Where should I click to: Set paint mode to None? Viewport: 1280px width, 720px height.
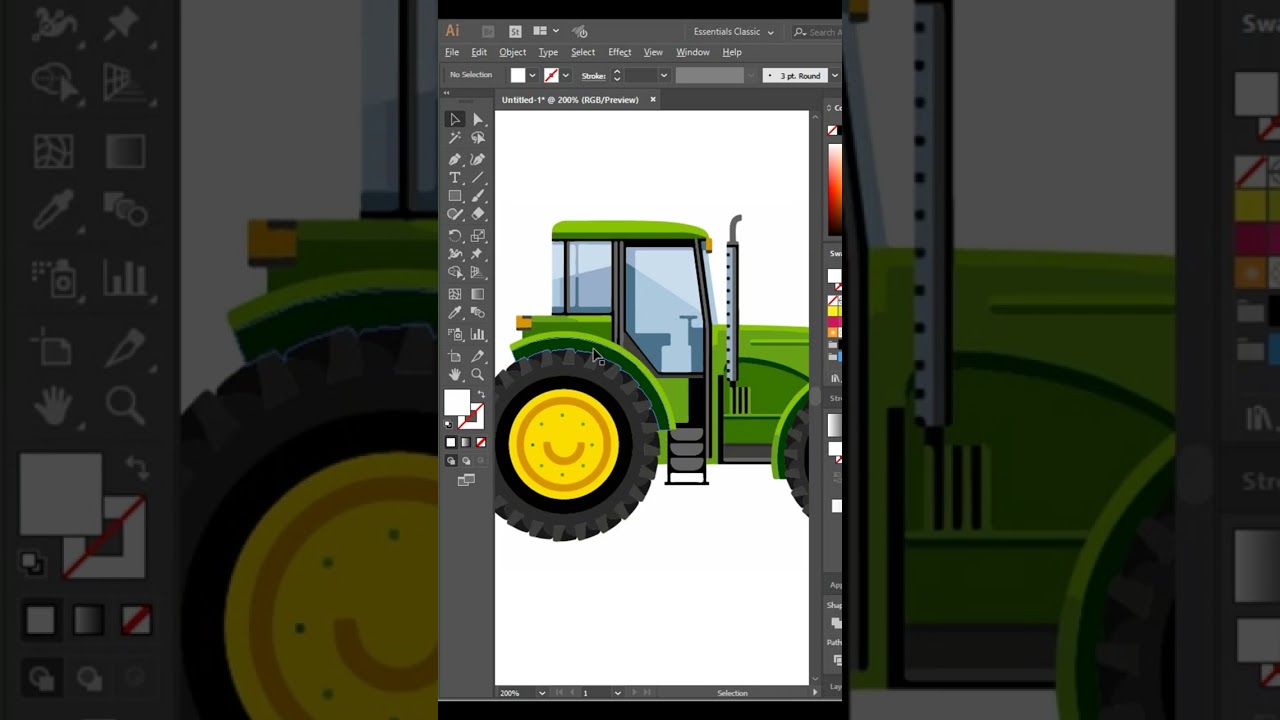481,442
